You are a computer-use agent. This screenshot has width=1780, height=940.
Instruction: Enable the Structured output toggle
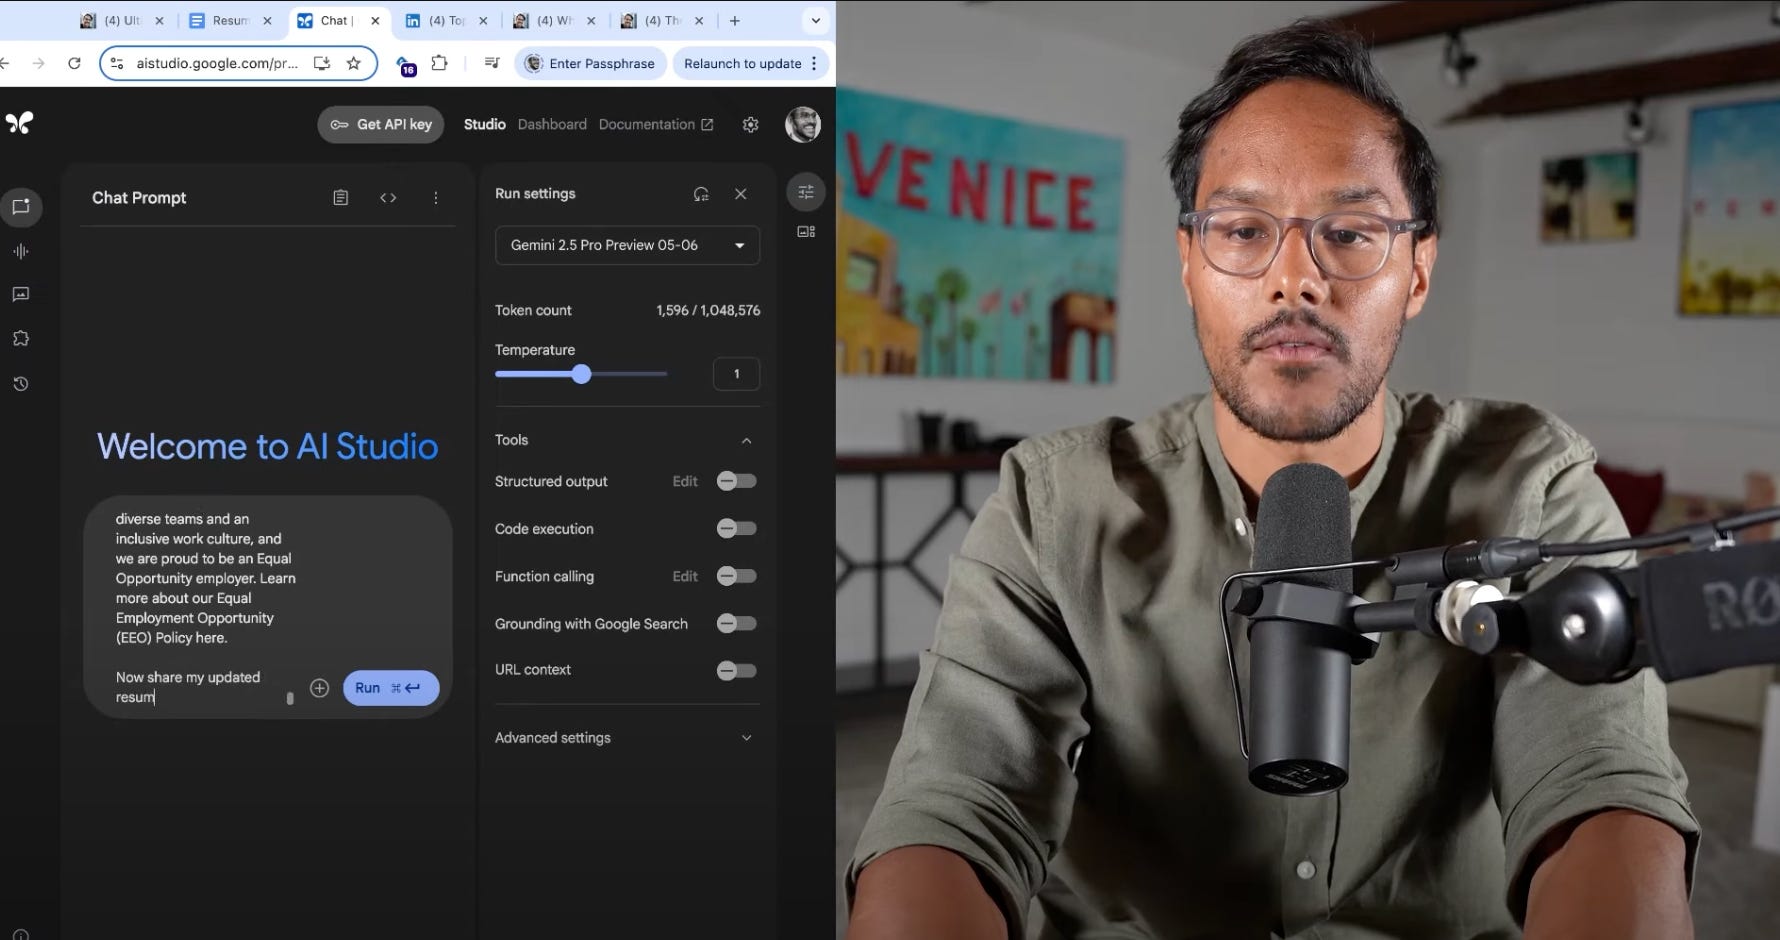(737, 481)
